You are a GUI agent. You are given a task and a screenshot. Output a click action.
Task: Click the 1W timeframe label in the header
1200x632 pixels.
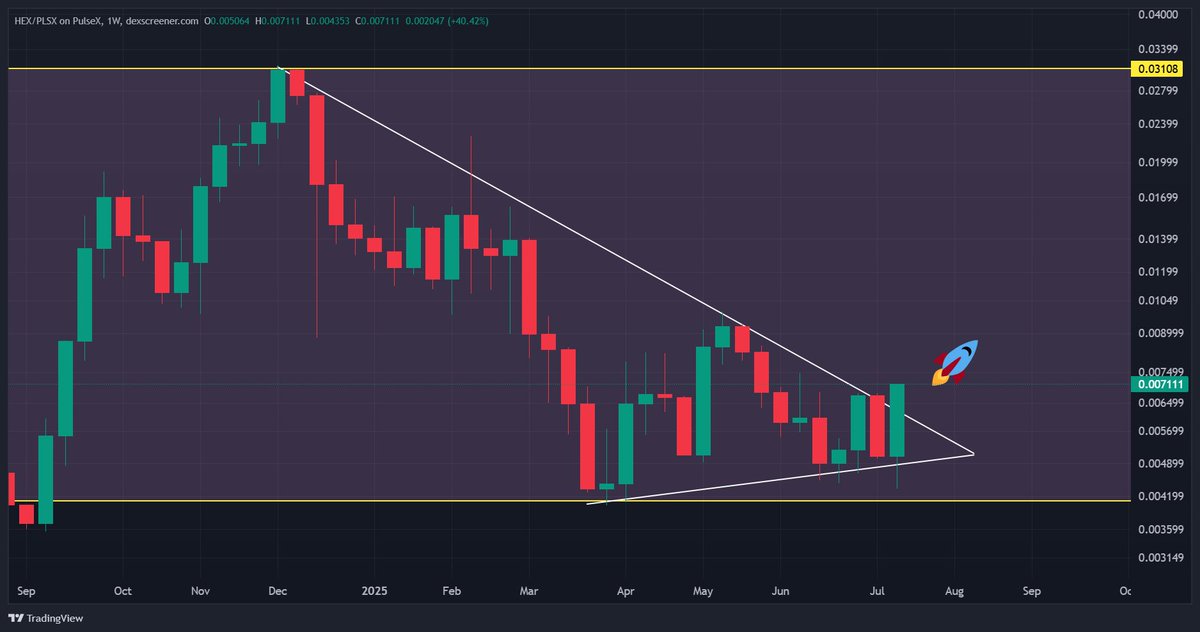[x=113, y=21]
